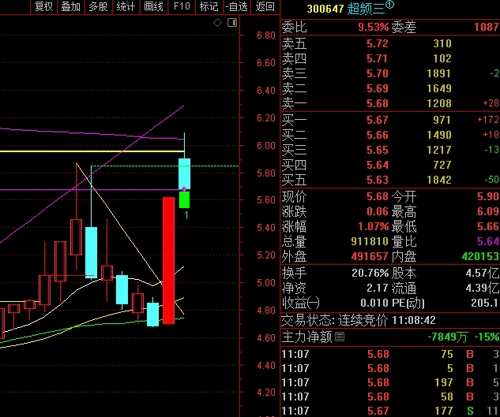The width and height of the screenshot is (500, 417).
Task: Click the green candlestick marked 1
Action: tap(184, 200)
